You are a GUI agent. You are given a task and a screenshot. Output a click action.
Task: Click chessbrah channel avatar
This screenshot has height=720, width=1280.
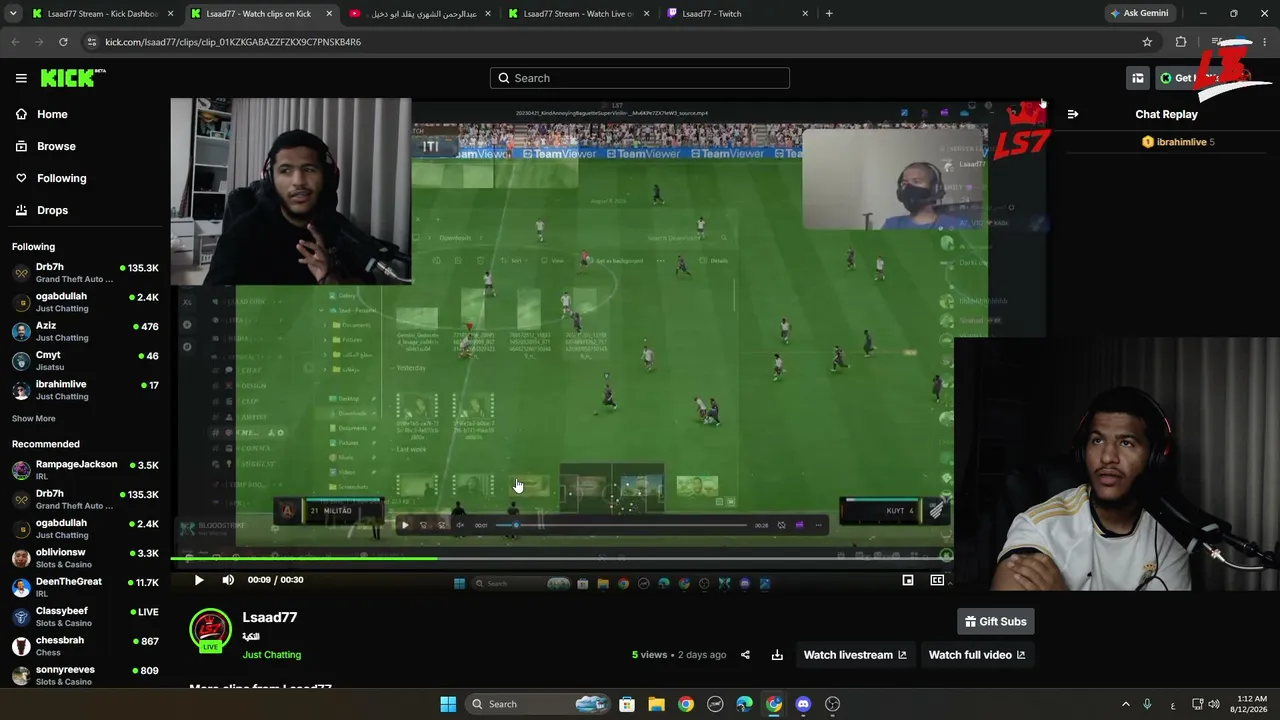[21, 645]
